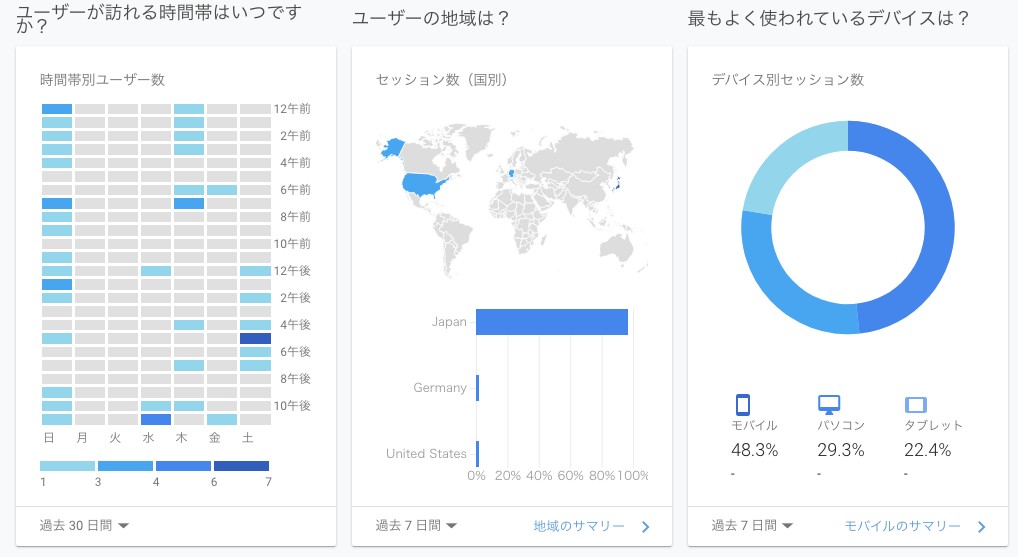Click the Sunday 12午前 heatmap cell
The image size is (1018, 557).
(x=57, y=109)
